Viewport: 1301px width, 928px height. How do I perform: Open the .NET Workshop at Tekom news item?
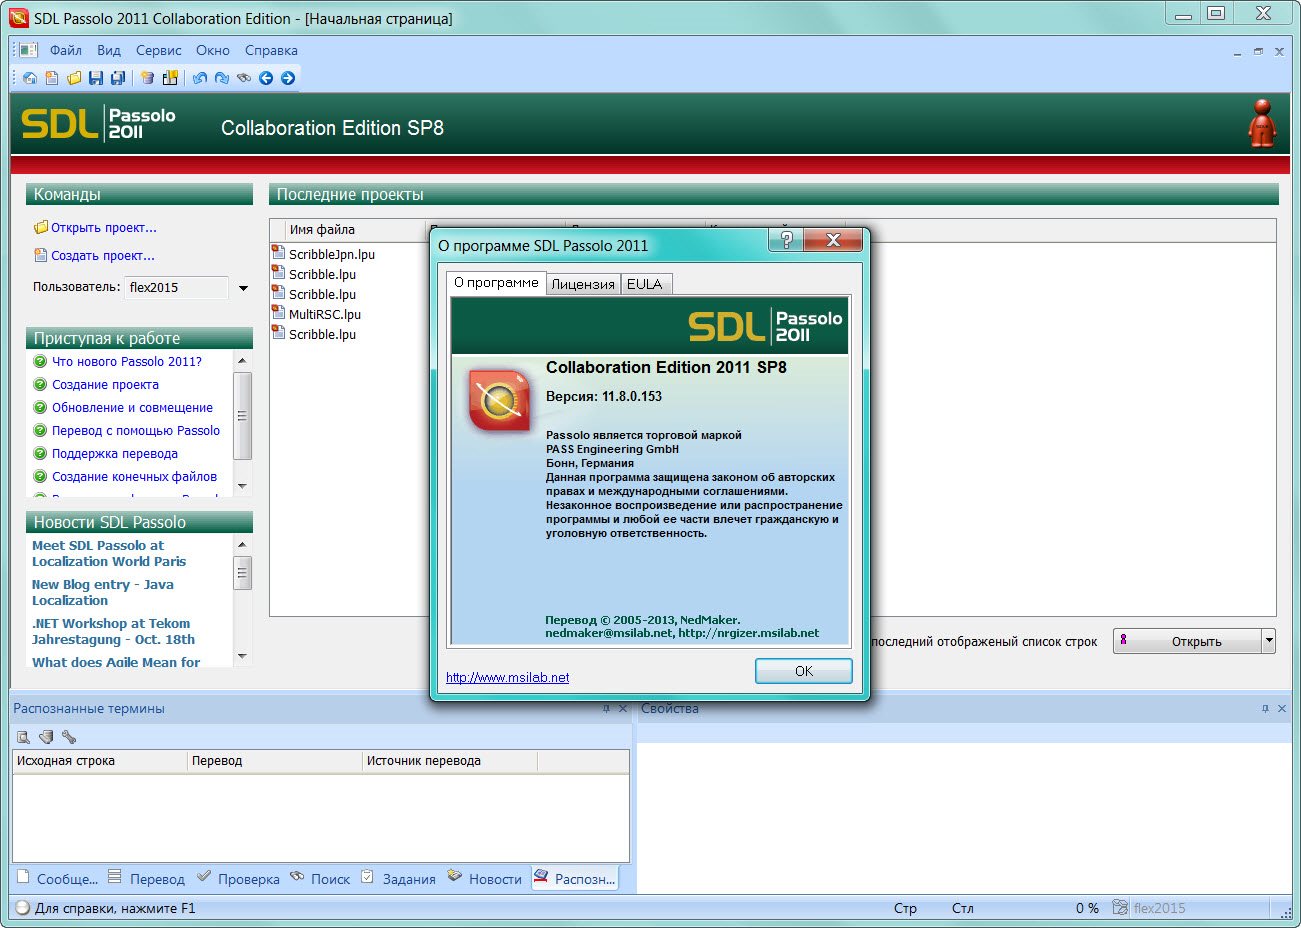[x=114, y=631]
